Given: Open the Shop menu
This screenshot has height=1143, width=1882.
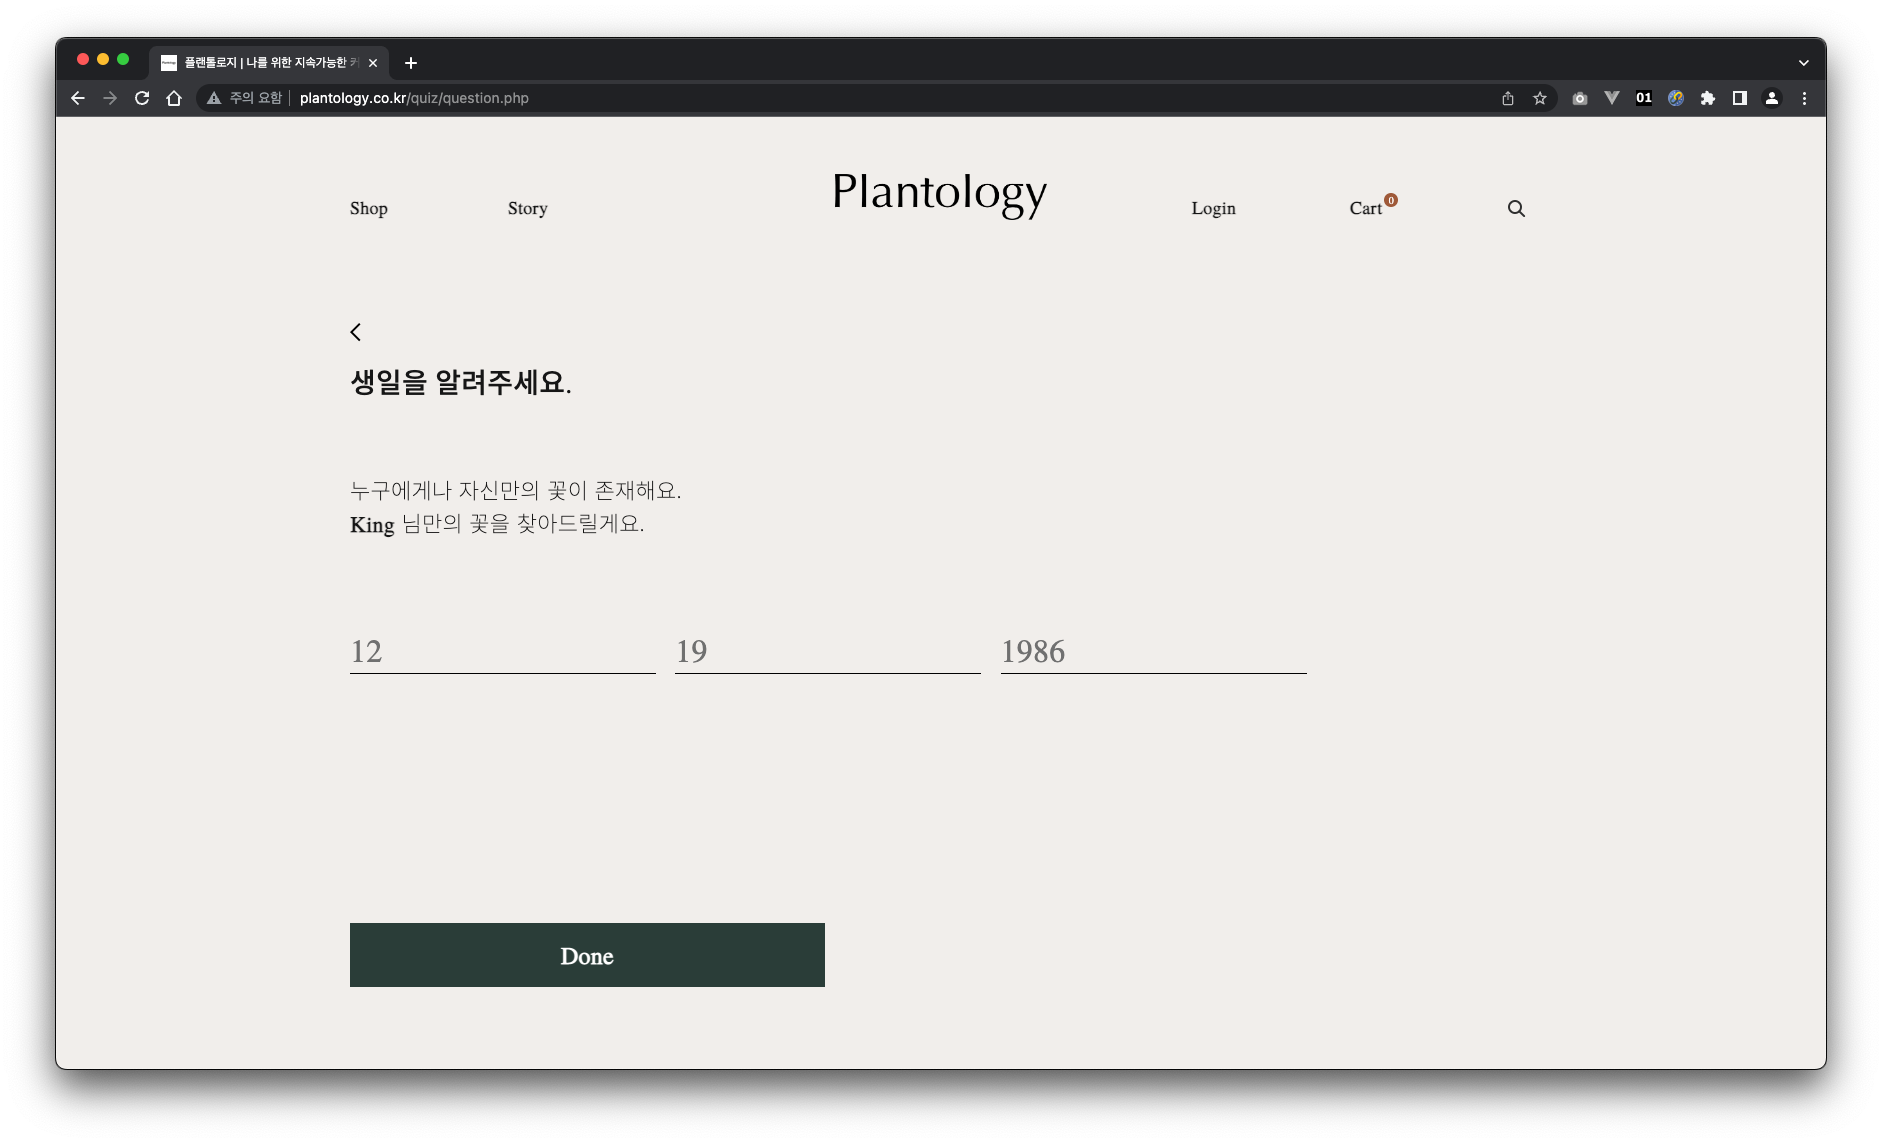Looking at the screenshot, I should (x=369, y=208).
